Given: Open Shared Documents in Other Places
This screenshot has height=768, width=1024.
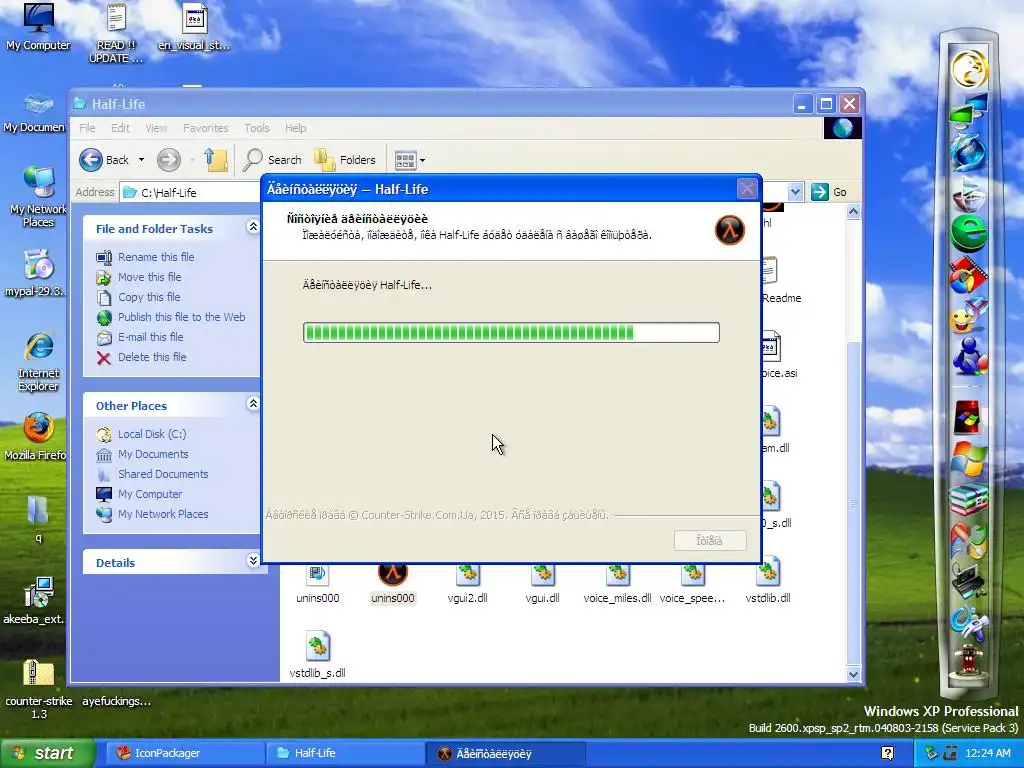Looking at the screenshot, I should (x=163, y=474).
